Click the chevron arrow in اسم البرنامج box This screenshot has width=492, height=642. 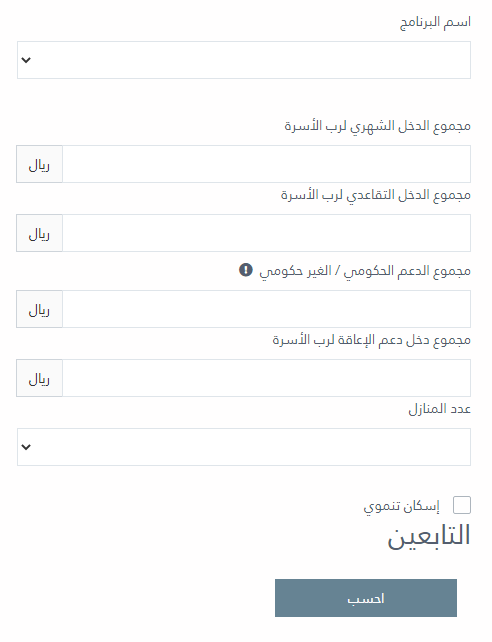(26, 60)
